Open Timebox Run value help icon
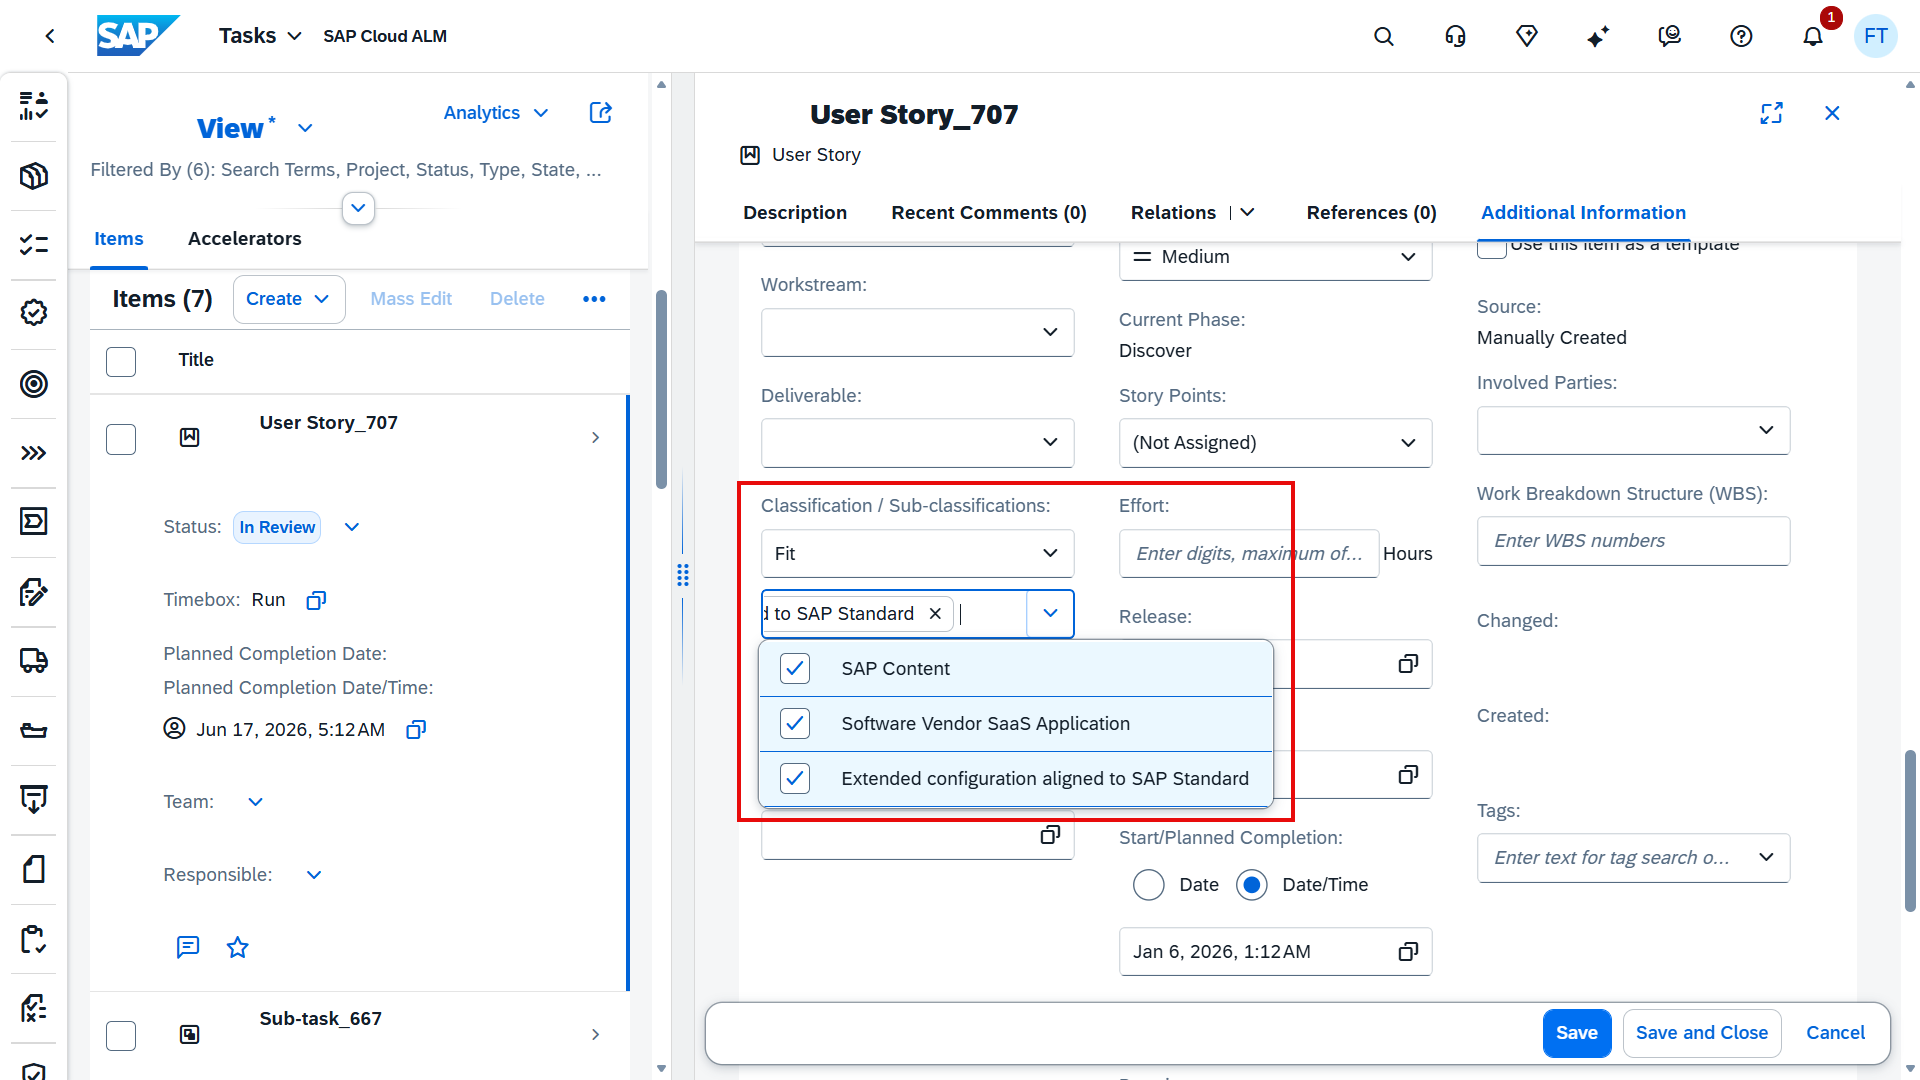This screenshot has width=1920, height=1080. tap(316, 600)
